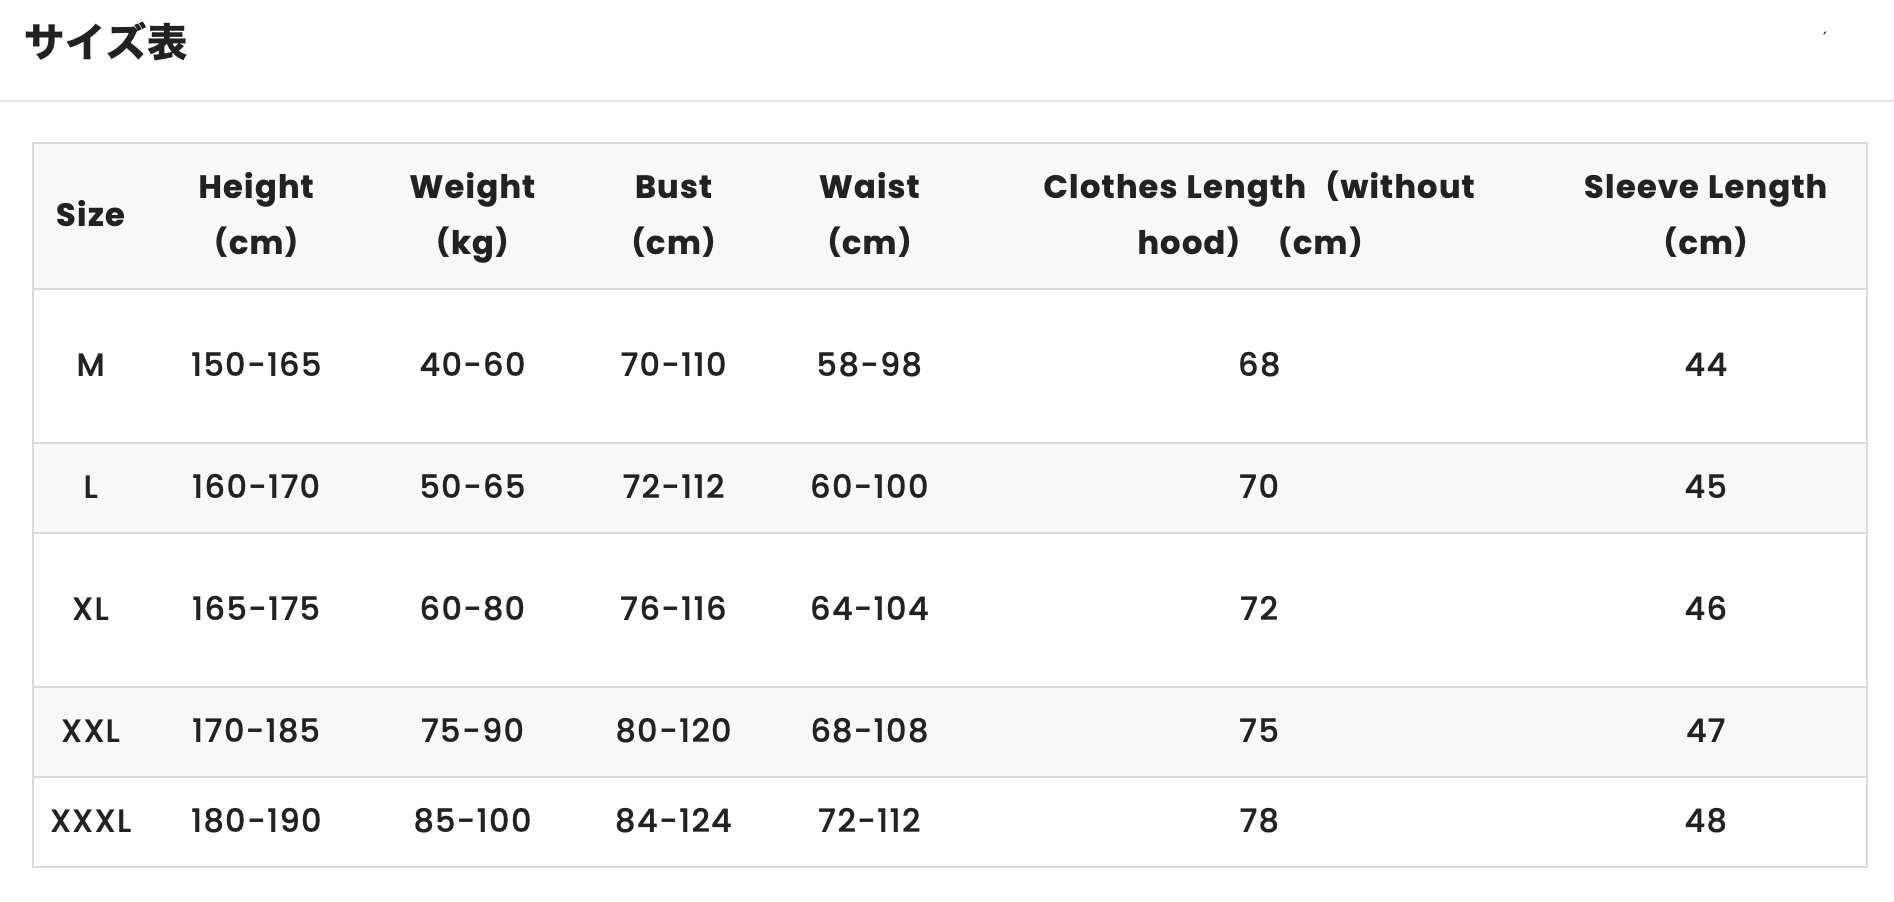This screenshot has width=1894, height=902.
Task: Click the Clothes Length column header
Action: (x=1259, y=214)
